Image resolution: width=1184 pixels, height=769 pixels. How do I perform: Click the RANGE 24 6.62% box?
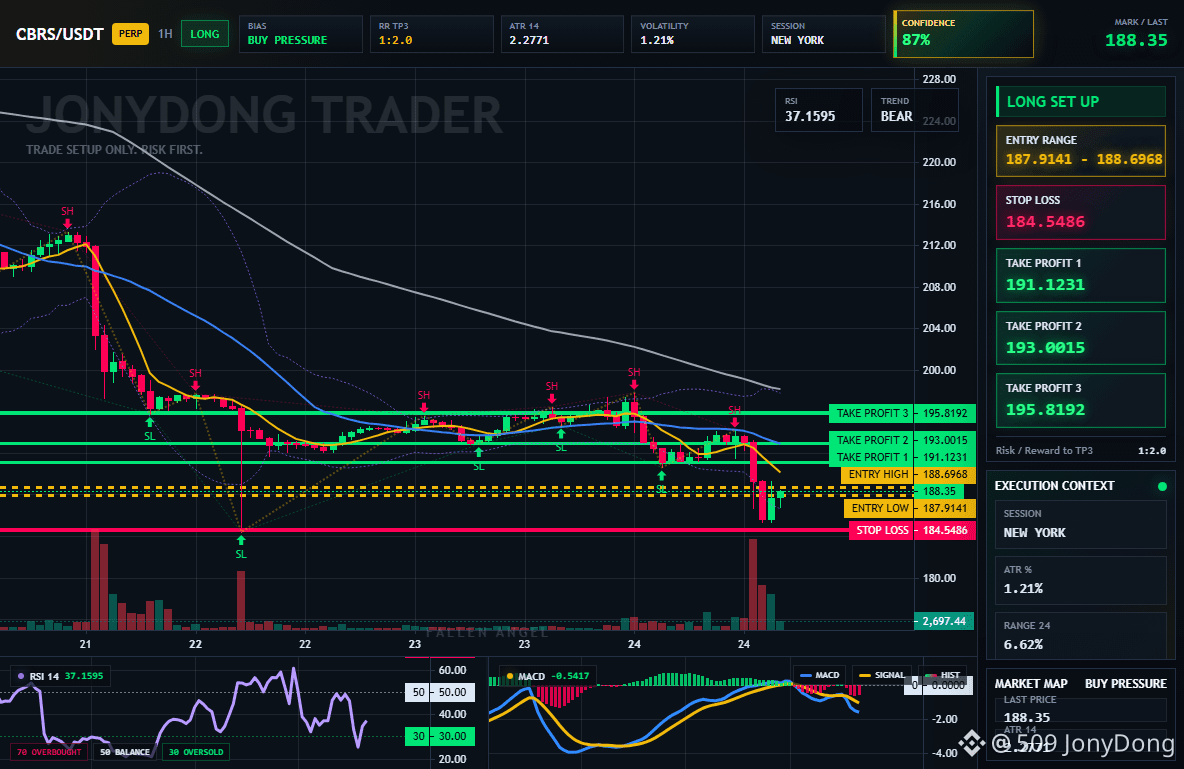1081,636
